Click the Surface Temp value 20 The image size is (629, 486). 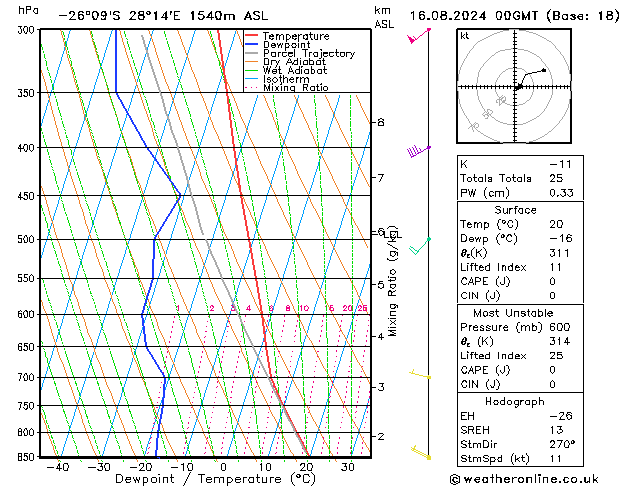coord(556,224)
